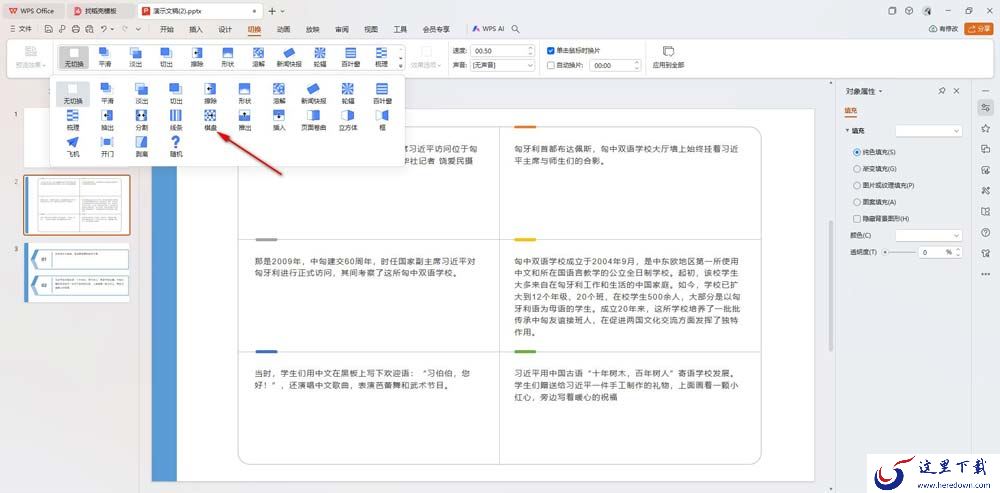Switch to the 动画 tab
This screenshot has height=493, width=1000.
tap(284, 29)
